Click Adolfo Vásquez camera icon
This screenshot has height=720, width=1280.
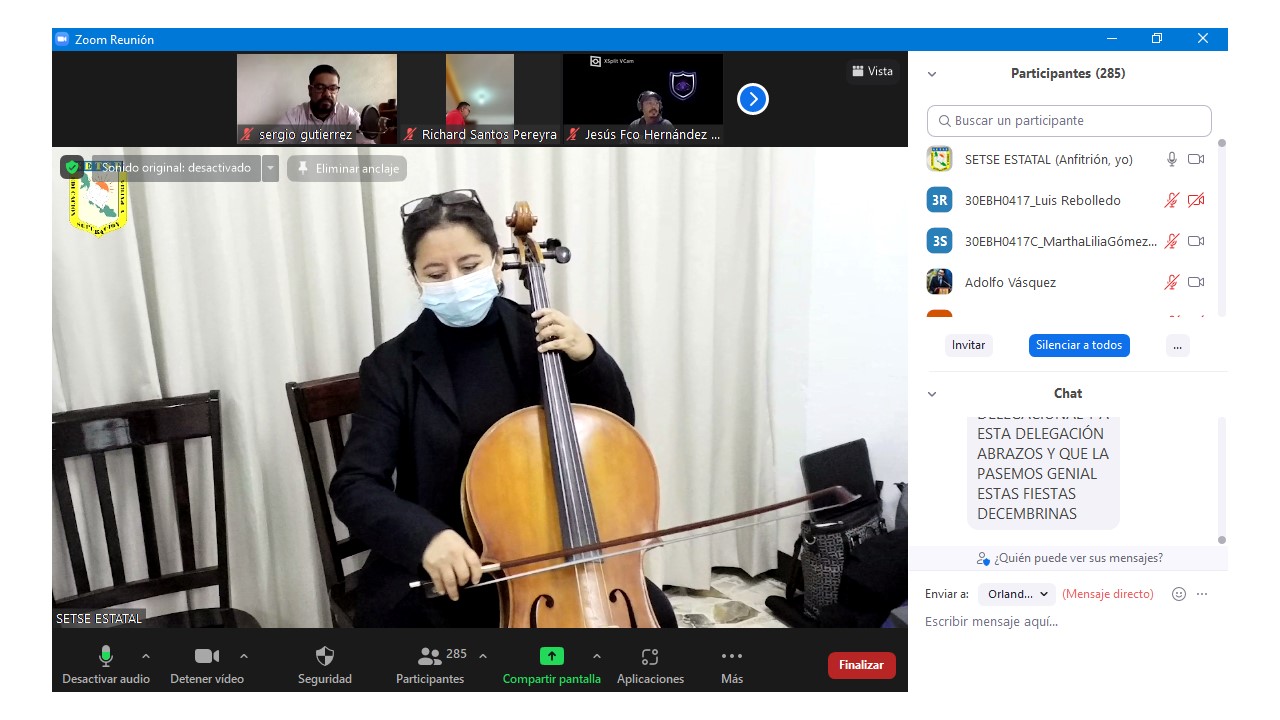click(1196, 282)
